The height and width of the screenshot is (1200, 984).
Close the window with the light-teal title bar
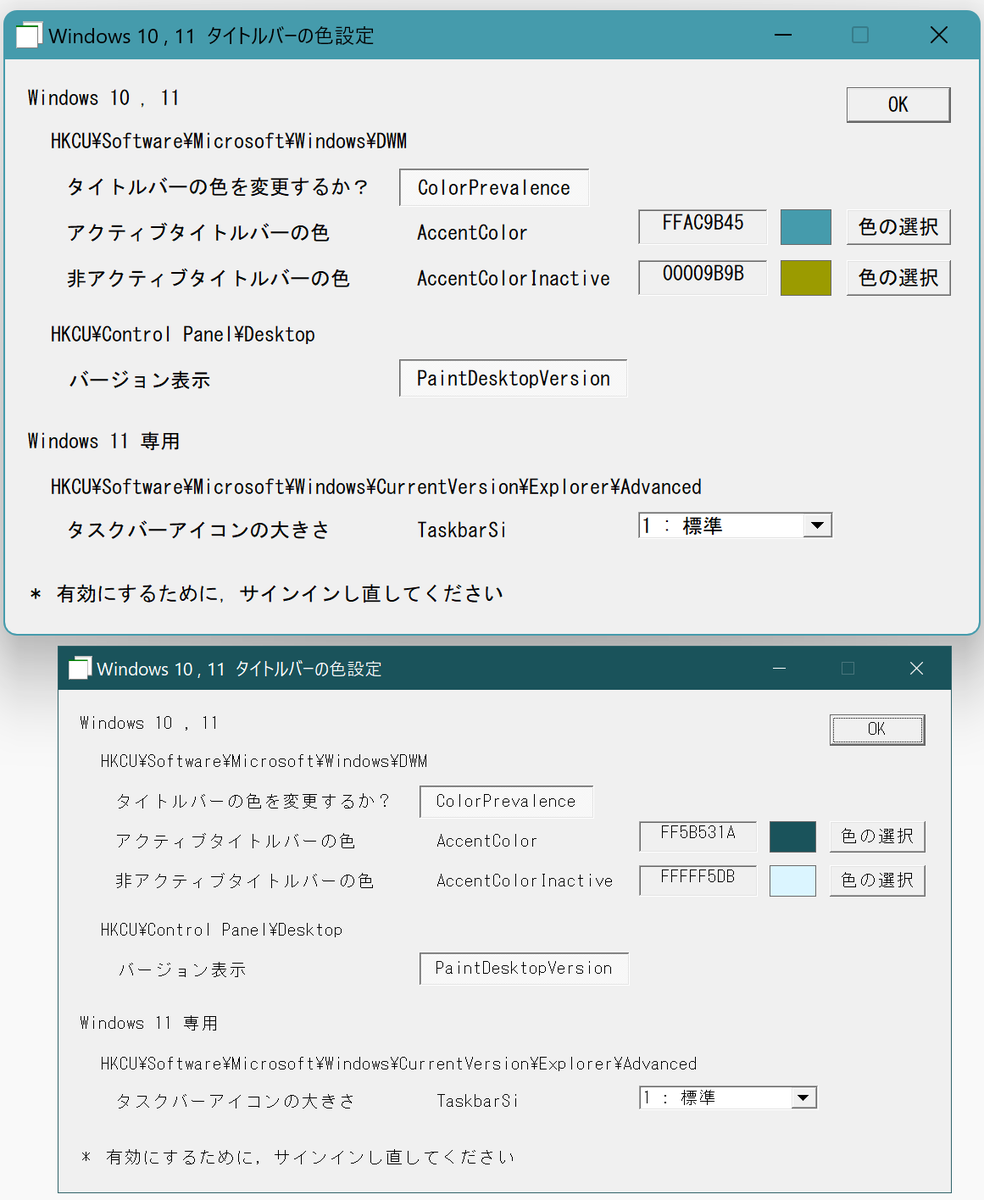click(938, 36)
